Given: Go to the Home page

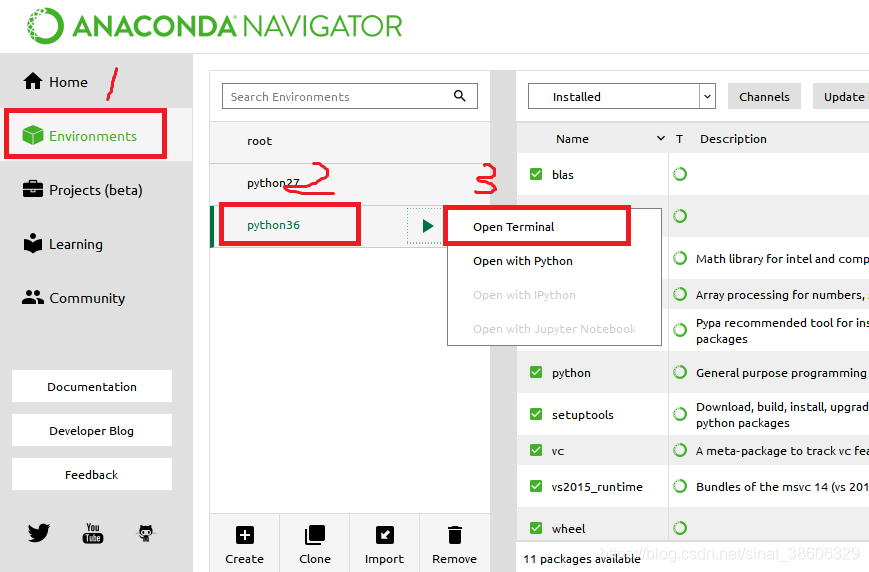Looking at the screenshot, I should tap(55, 82).
